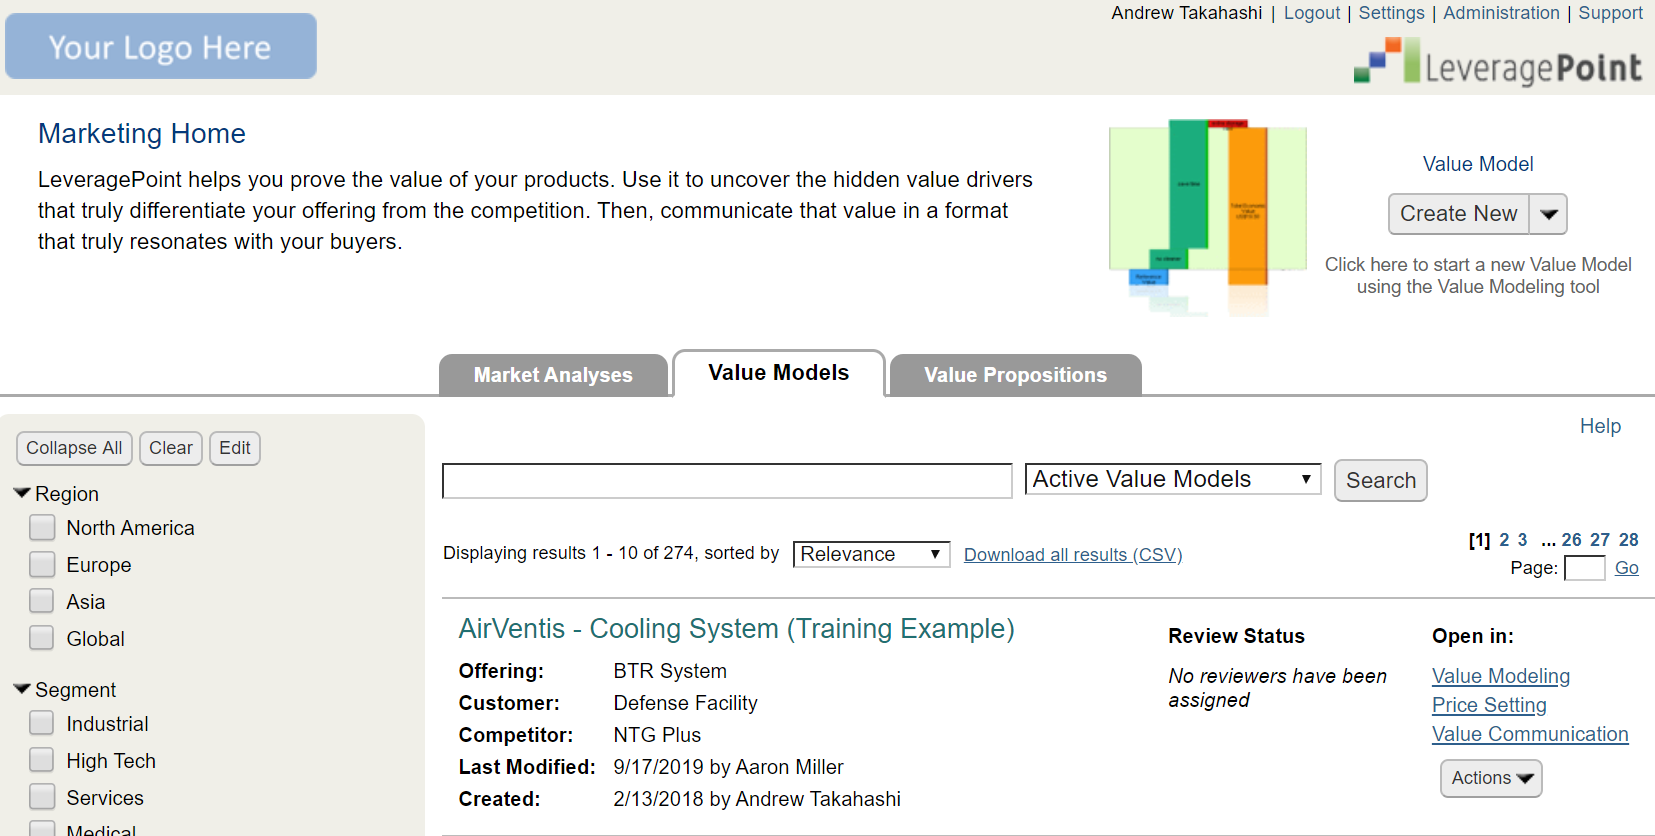Screen dimensions: 1655x836
Task: Check the Services segment filter
Action: 42,797
